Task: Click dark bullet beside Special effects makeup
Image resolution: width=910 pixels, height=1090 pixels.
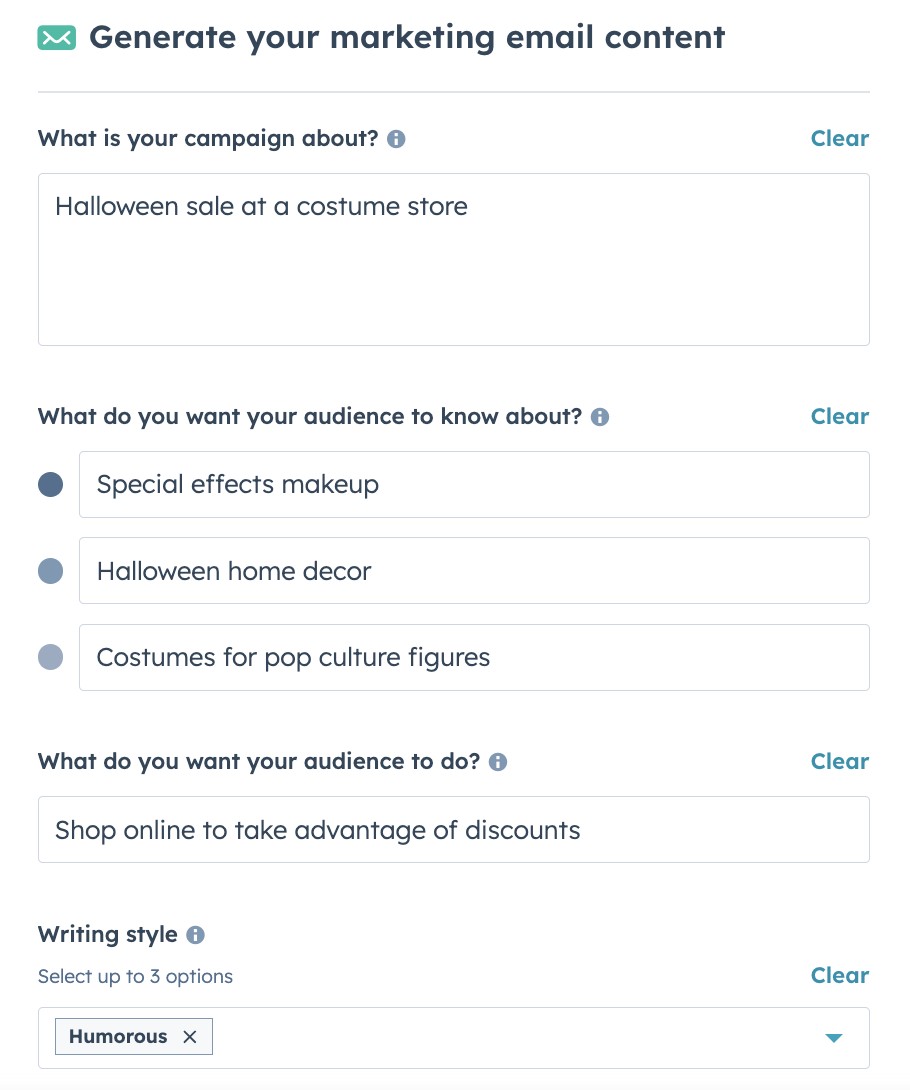Action: [x=50, y=485]
